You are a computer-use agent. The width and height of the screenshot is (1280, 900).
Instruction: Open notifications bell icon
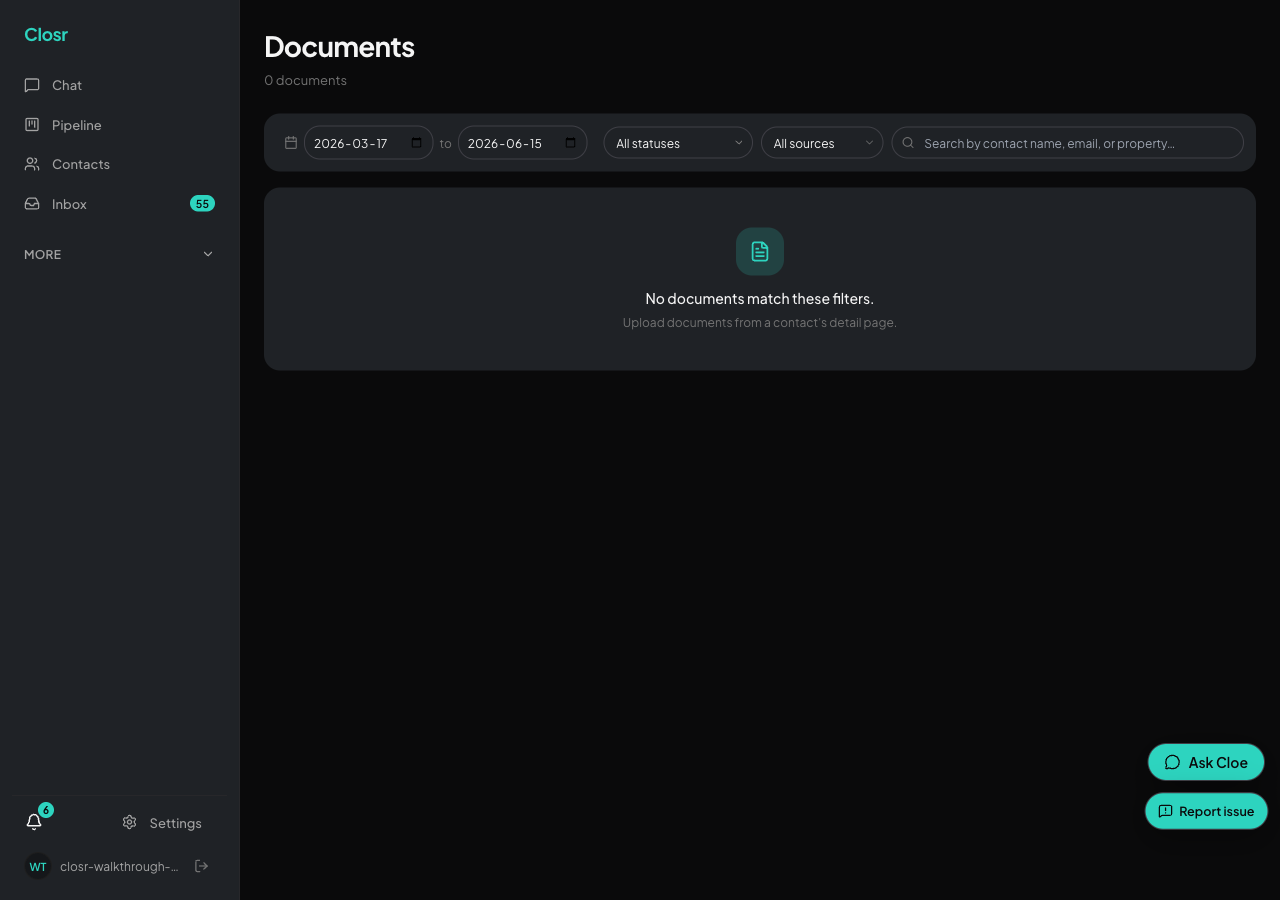click(34, 822)
